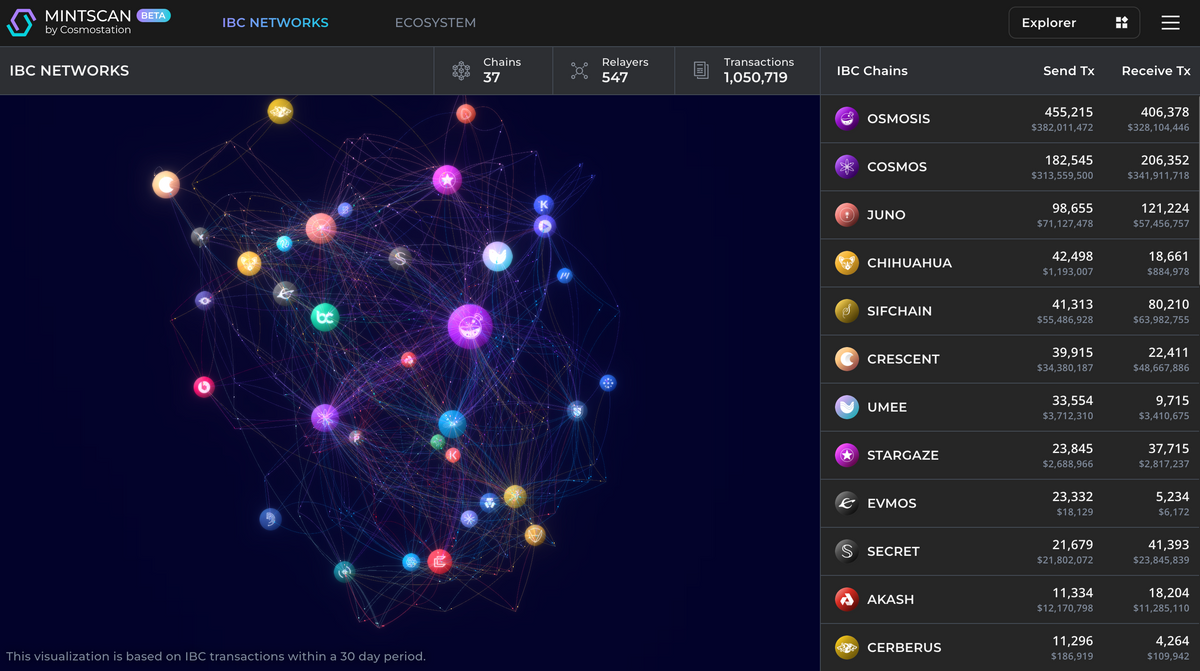This screenshot has height=671, width=1200.
Task: Open the Explorer dropdown
Action: pyautogui.click(x=1075, y=23)
